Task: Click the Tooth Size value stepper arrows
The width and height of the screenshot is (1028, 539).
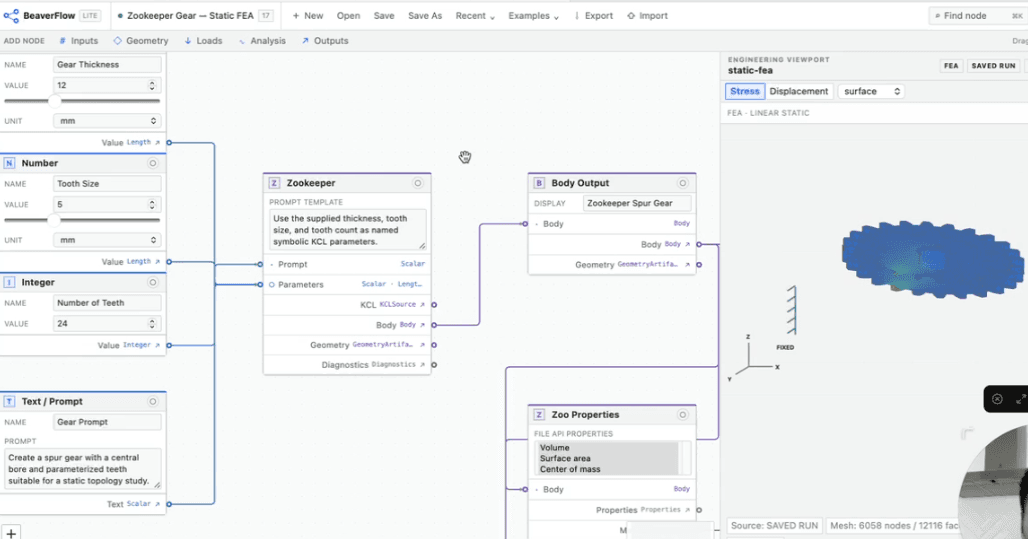Action: click(x=152, y=205)
